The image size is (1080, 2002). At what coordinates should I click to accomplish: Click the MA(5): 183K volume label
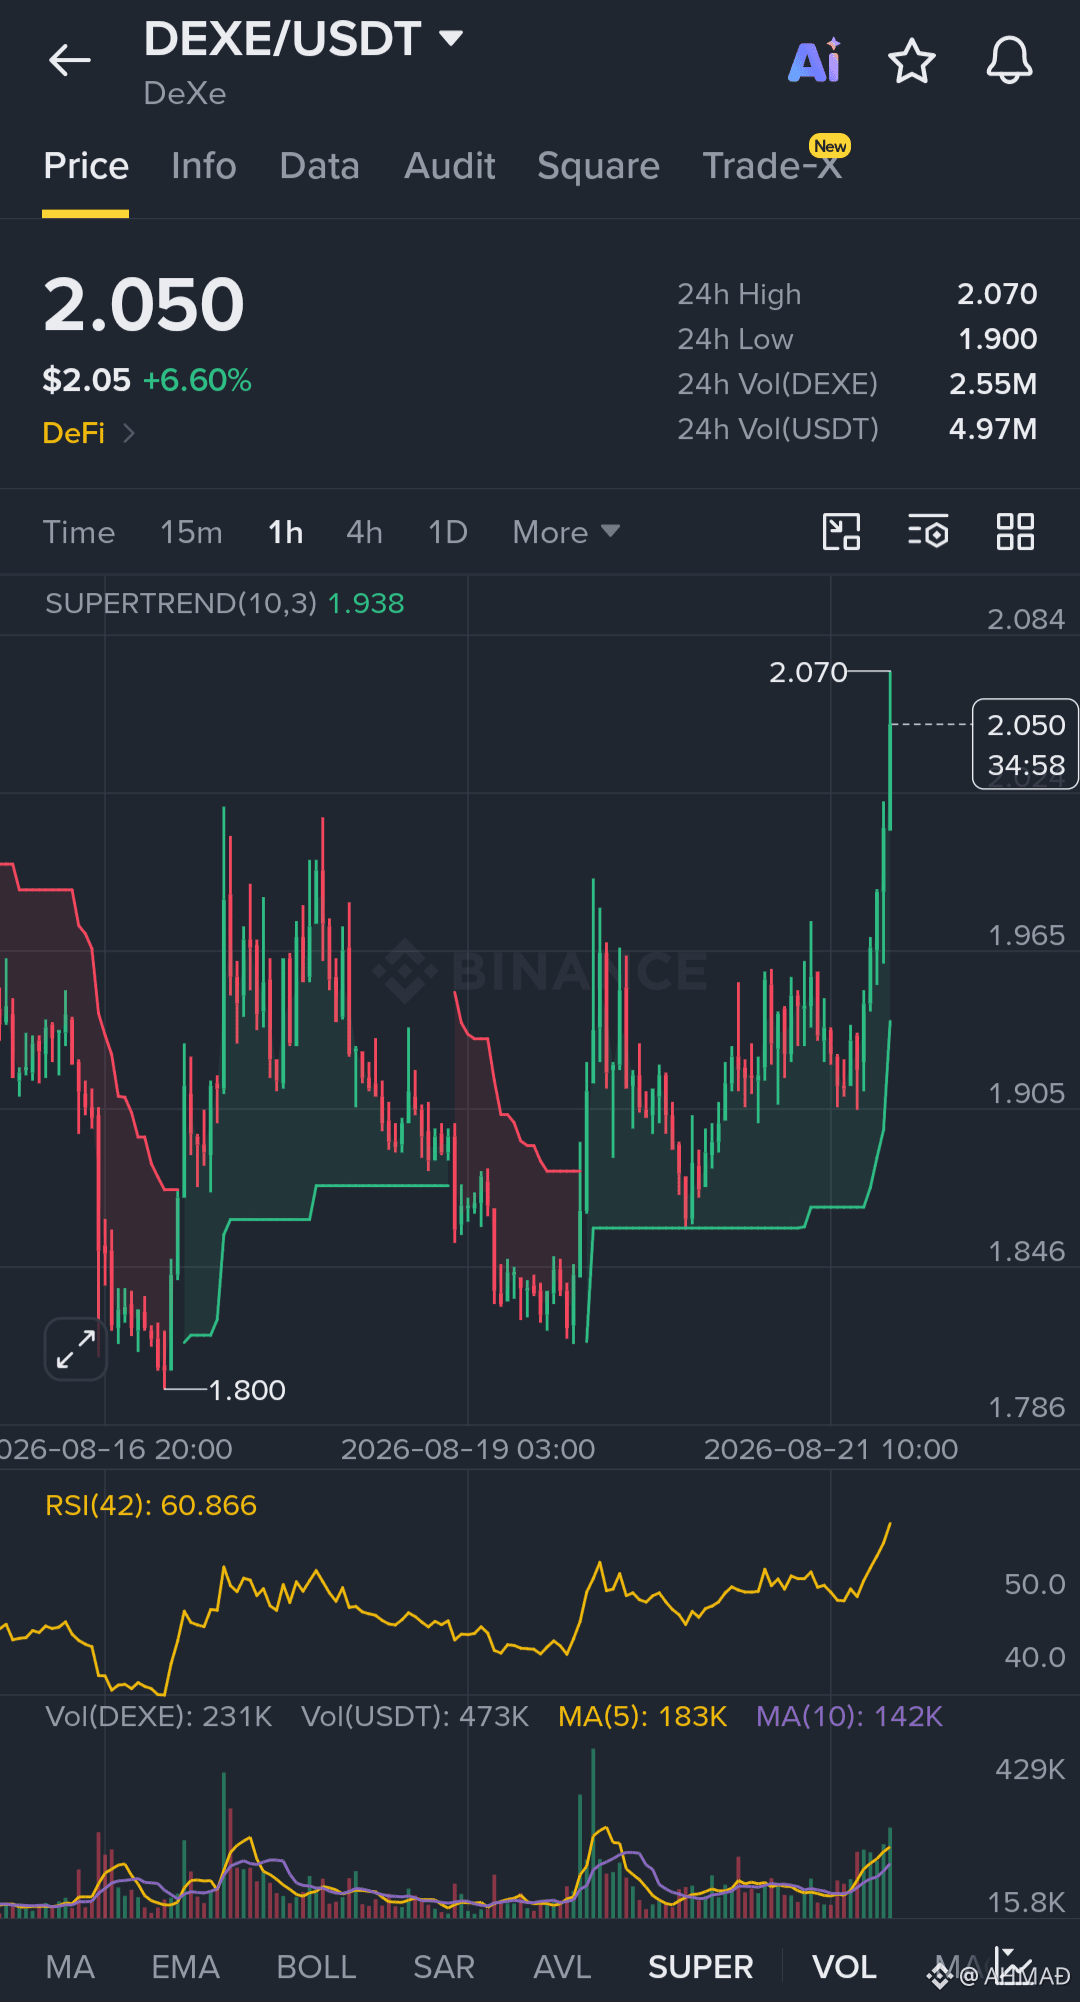642,1716
